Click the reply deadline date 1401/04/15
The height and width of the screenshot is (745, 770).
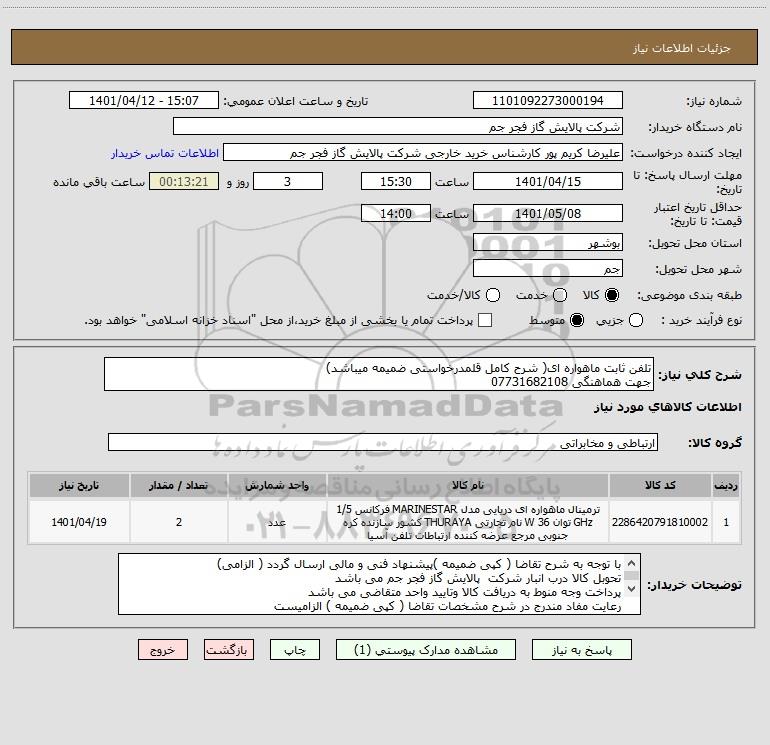(x=548, y=181)
